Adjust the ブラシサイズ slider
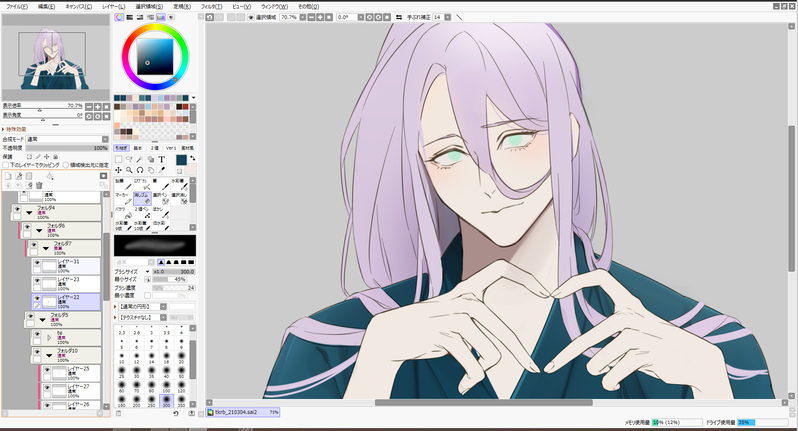798x431 pixels. pos(174,272)
